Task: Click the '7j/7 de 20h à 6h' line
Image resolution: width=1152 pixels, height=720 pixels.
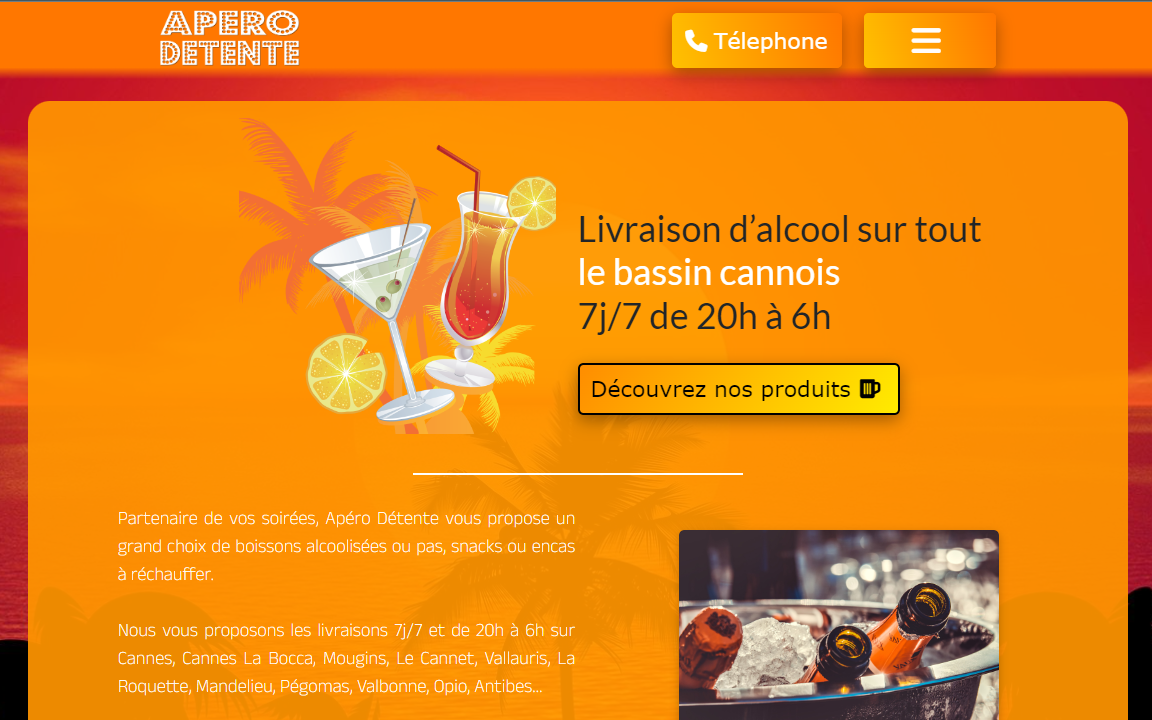Action: 705,317
